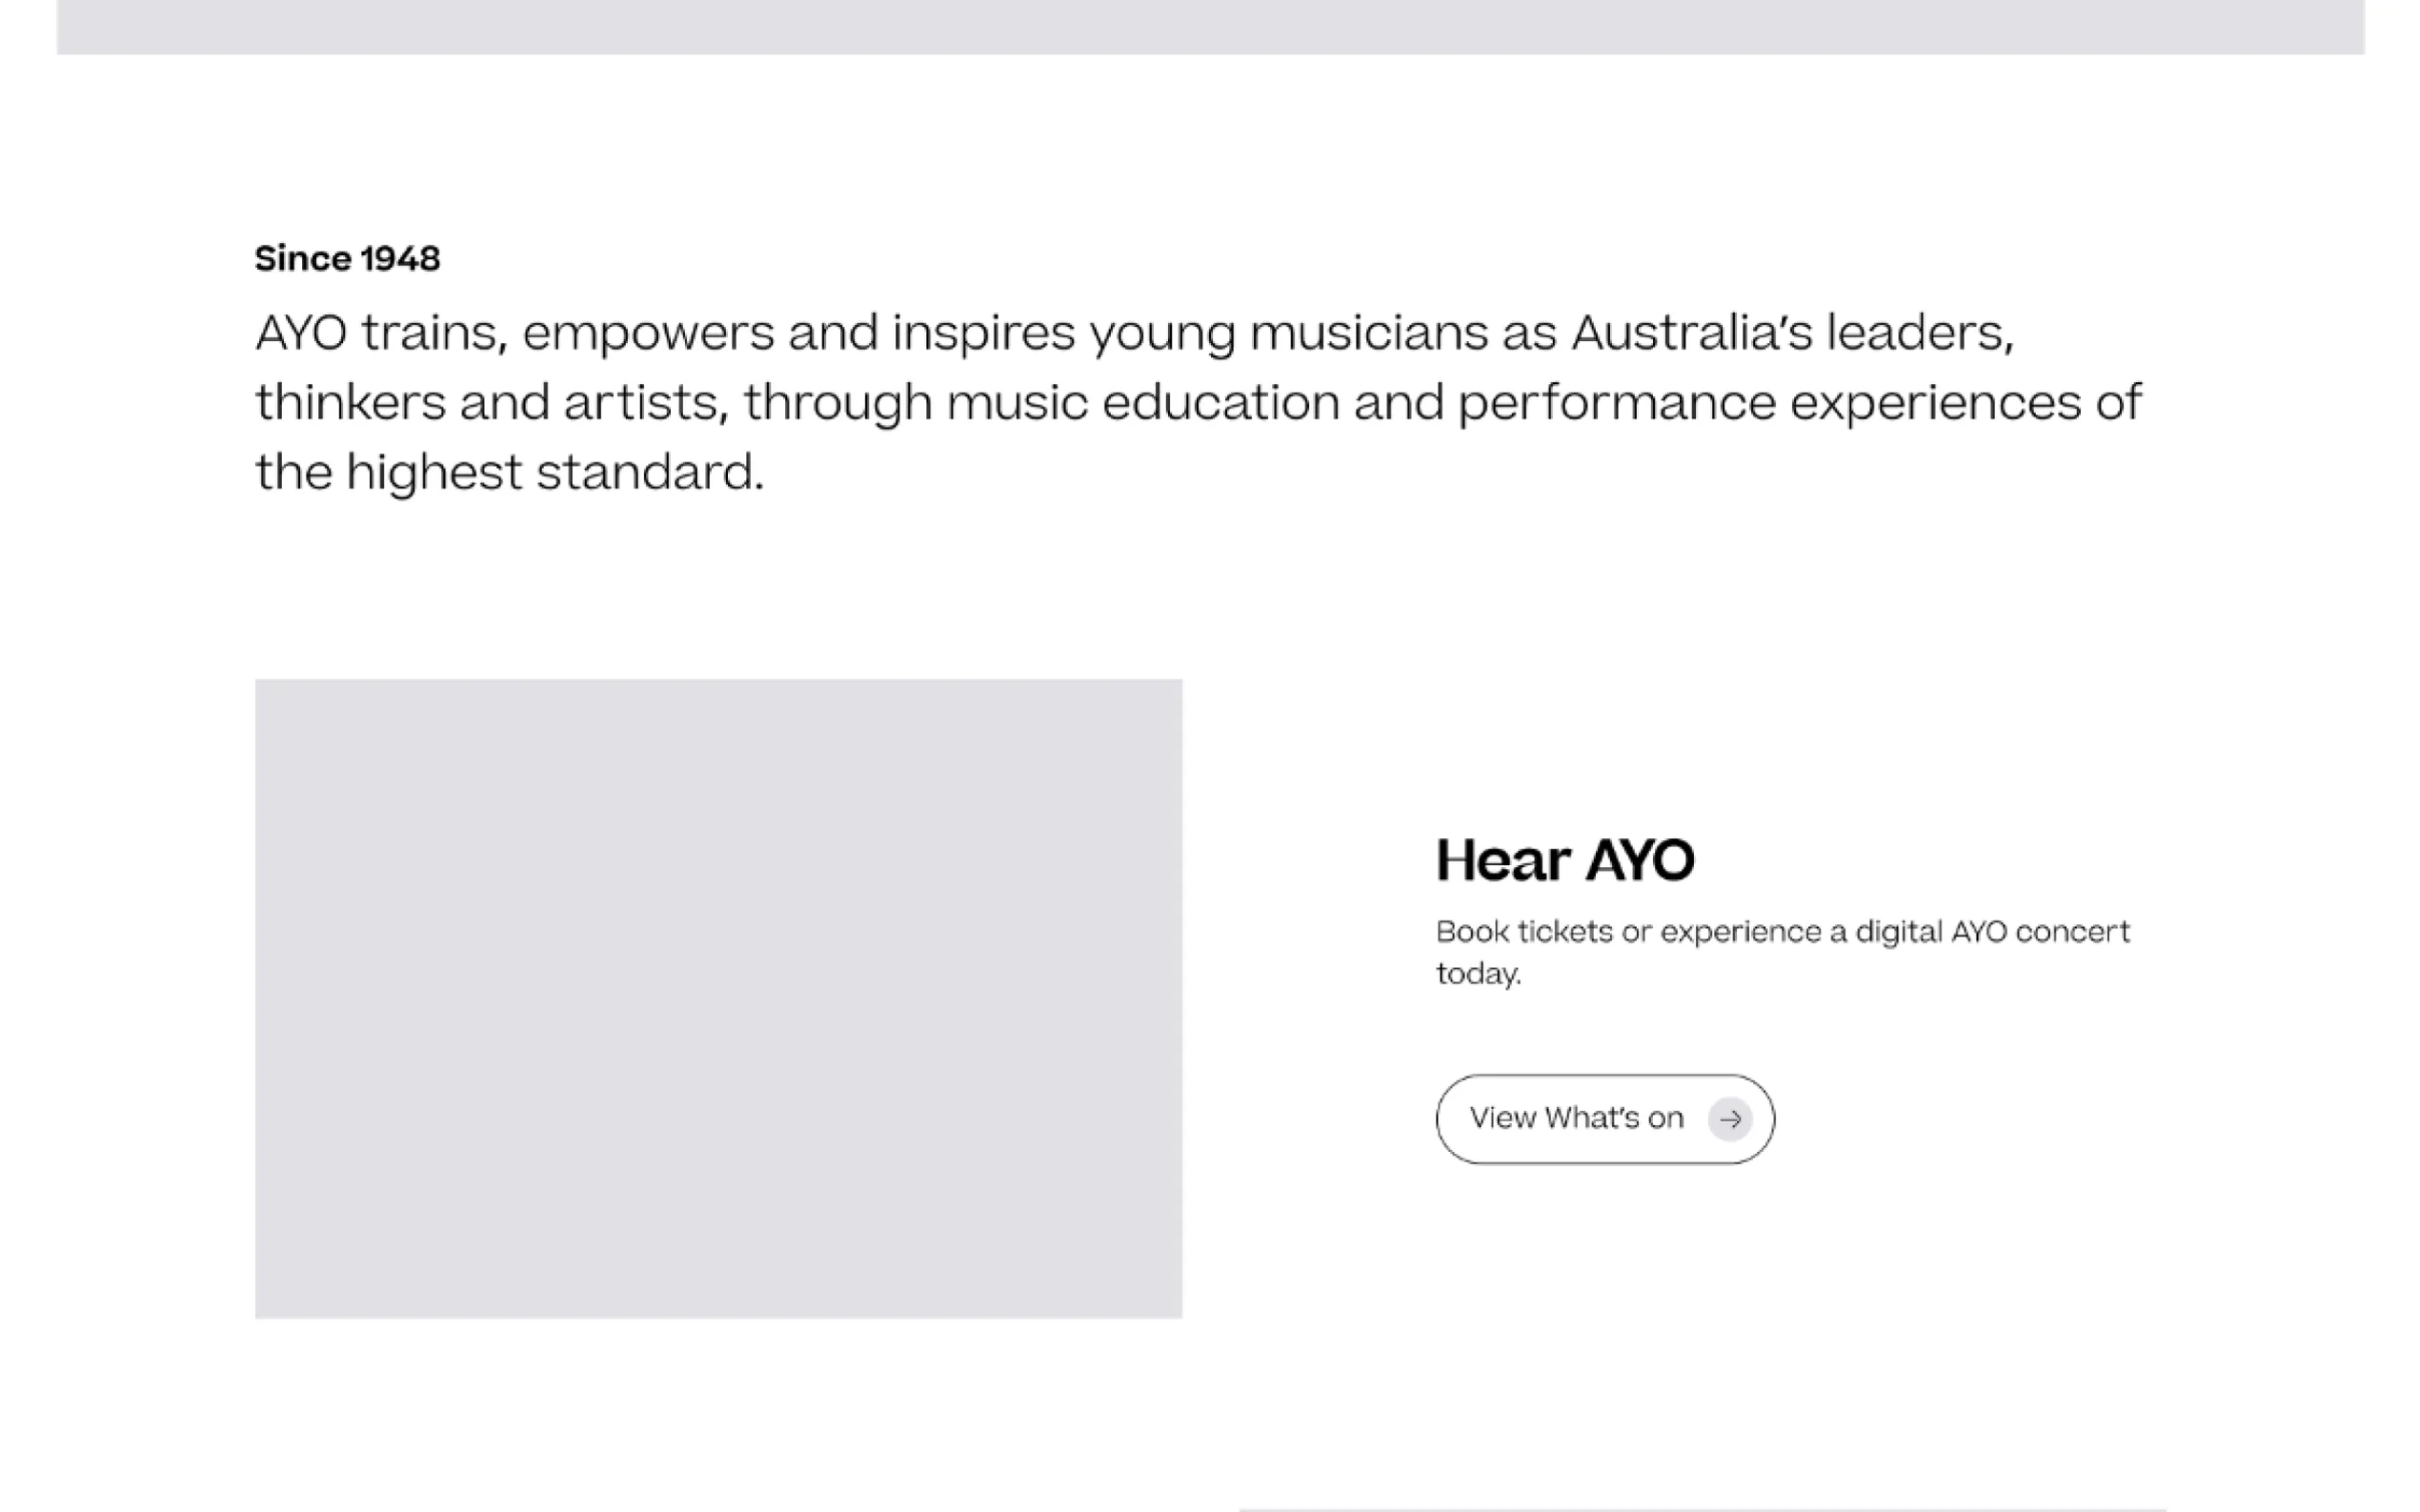The width and height of the screenshot is (2420, 1512).
Task: Click "Australia's leaders" in the mission text
Action: pos(1791,332)
